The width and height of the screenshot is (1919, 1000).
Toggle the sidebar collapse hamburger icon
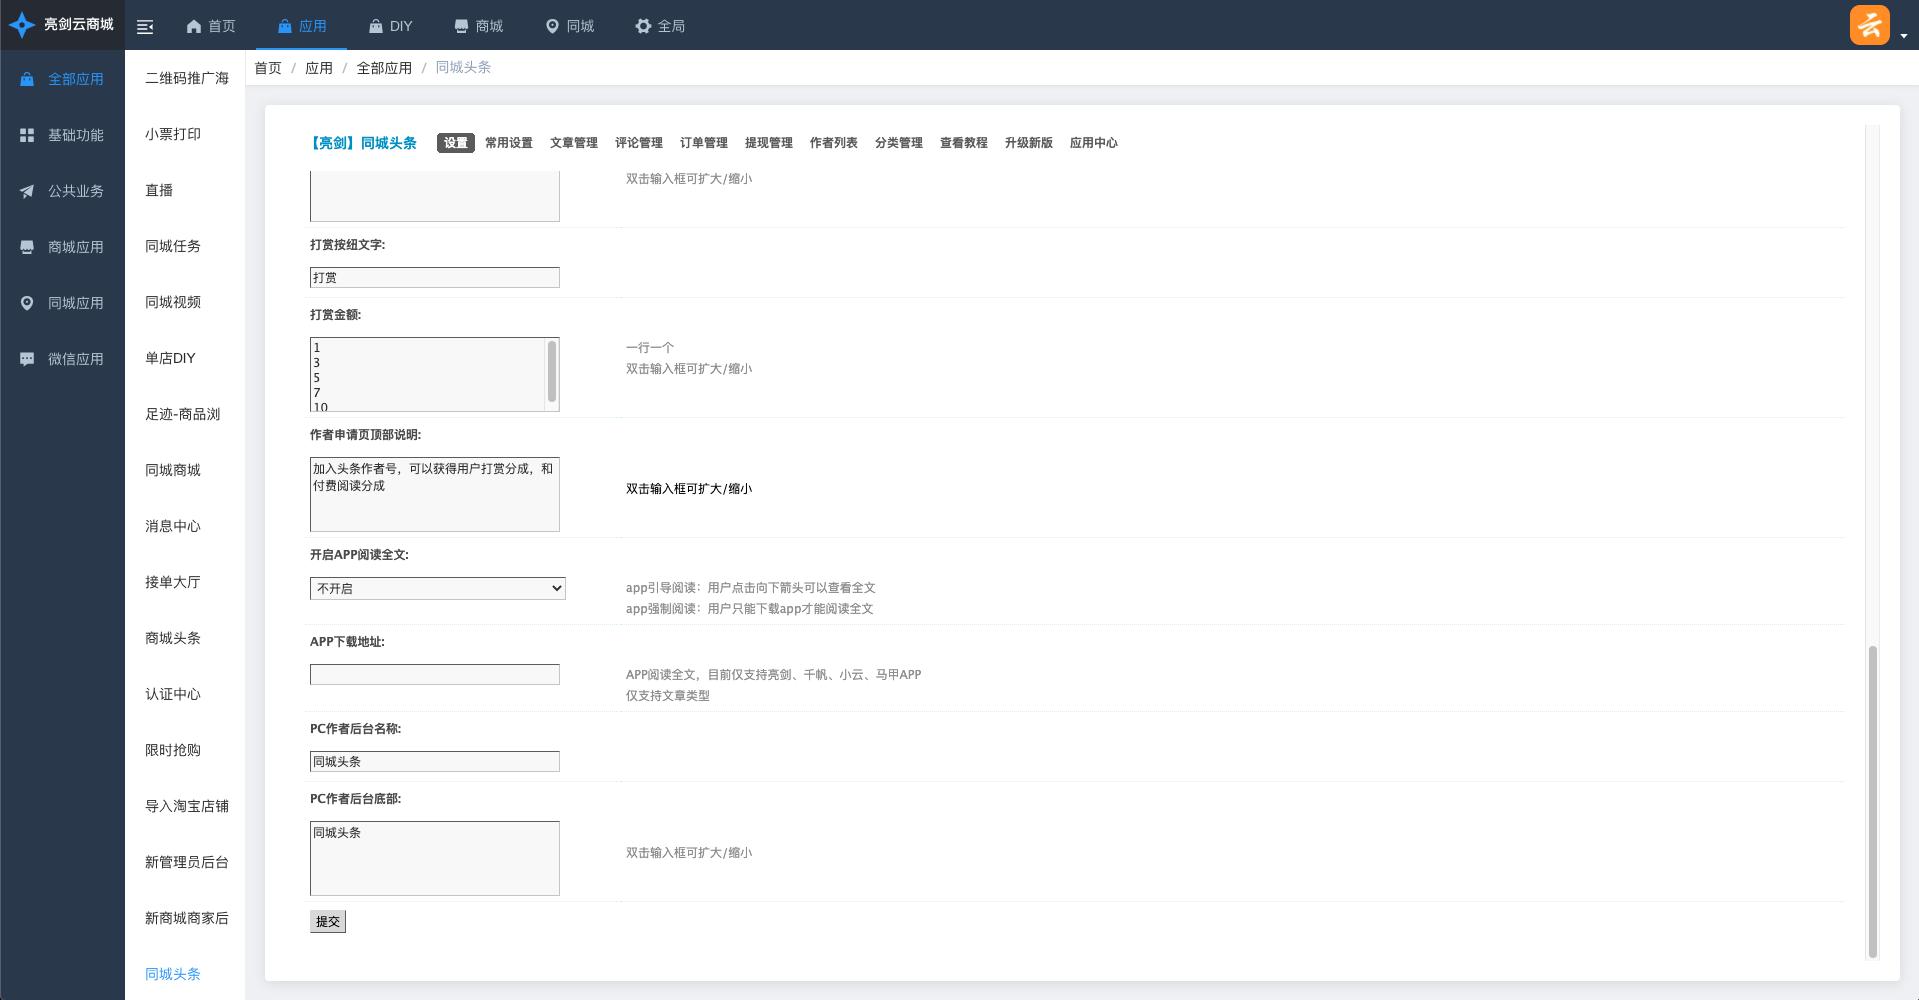[x=145, y=27]
